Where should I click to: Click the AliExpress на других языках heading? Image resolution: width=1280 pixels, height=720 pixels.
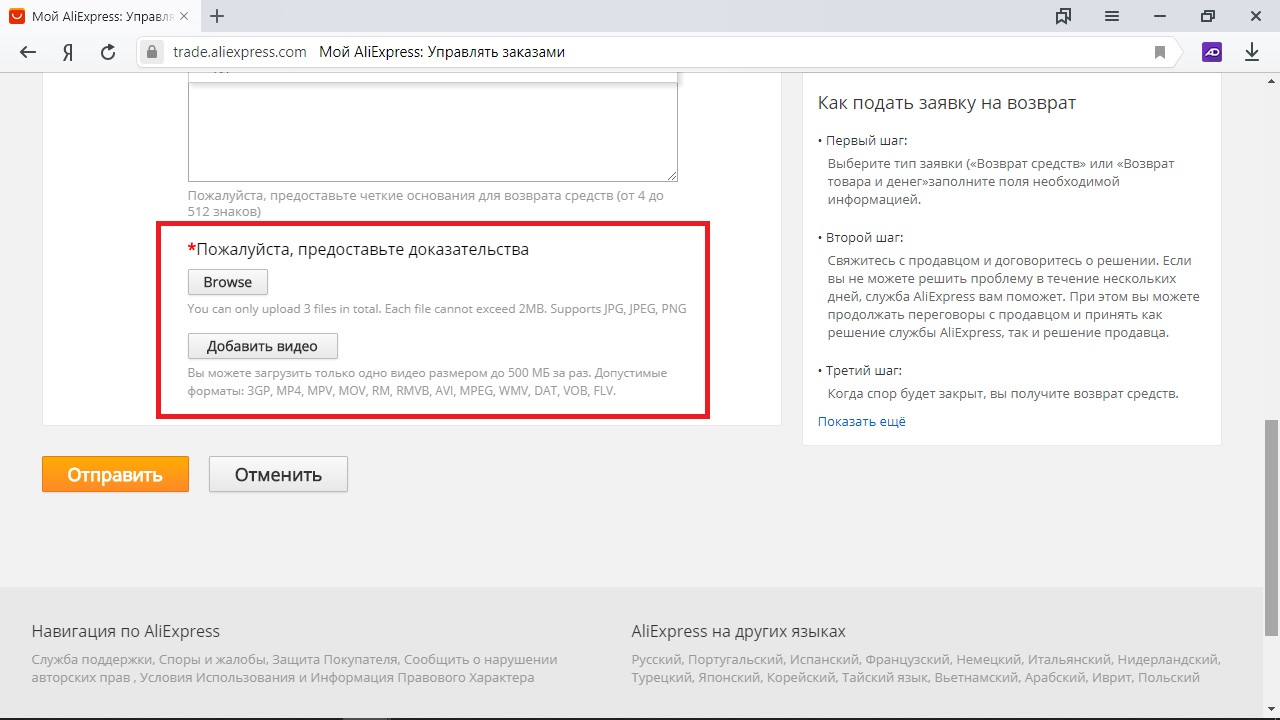pos(739,631)
